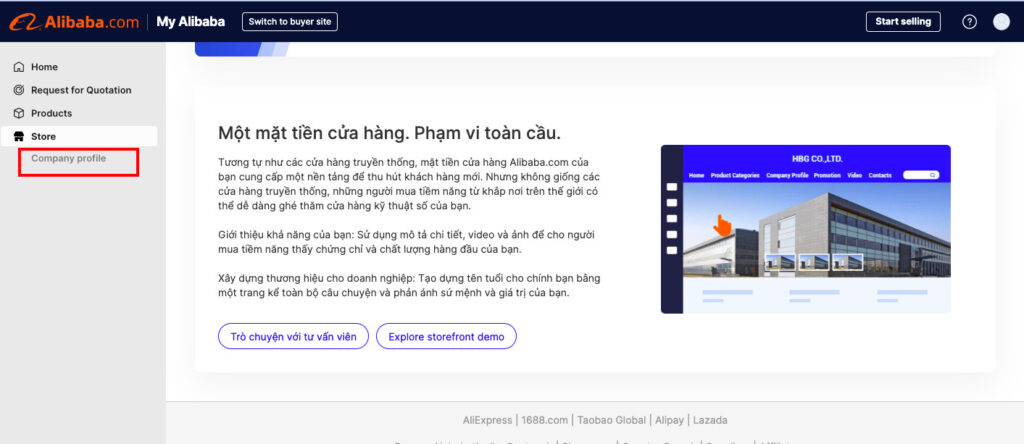This screenshot has width=1024, height=444.
Task: Click the Store shop icon
Action: tap(18, 136)
